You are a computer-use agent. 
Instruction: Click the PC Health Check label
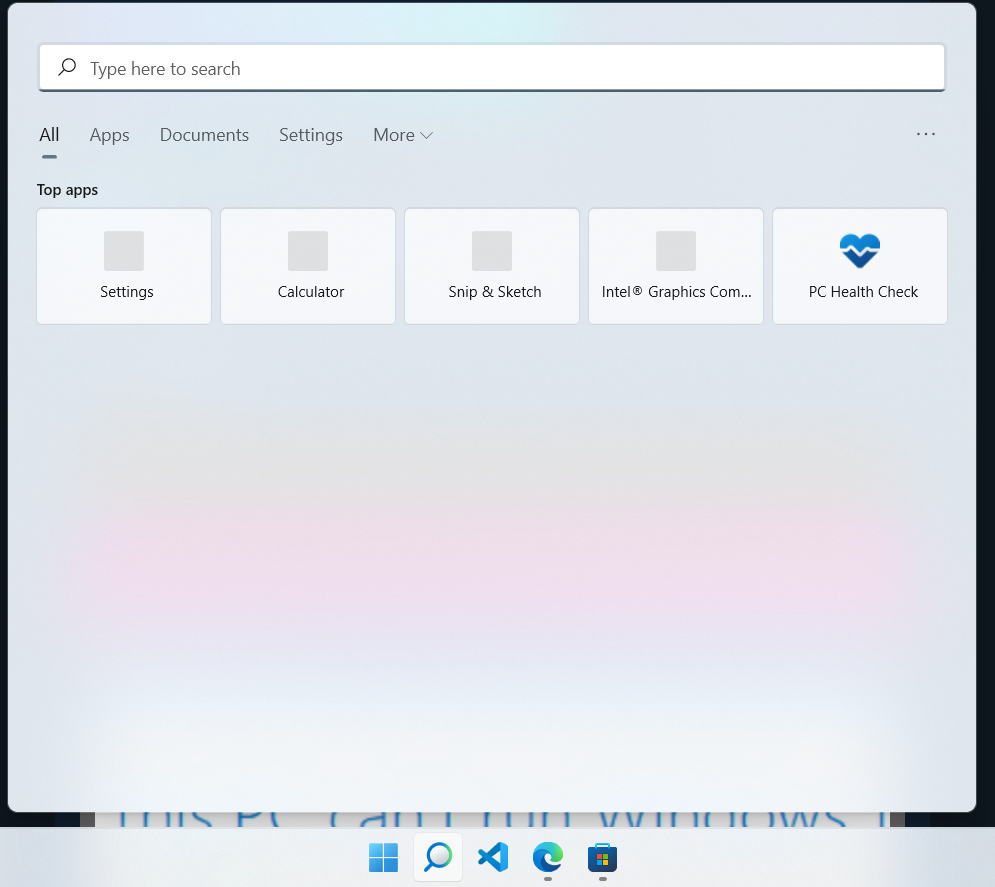click(x=863, y=292)
